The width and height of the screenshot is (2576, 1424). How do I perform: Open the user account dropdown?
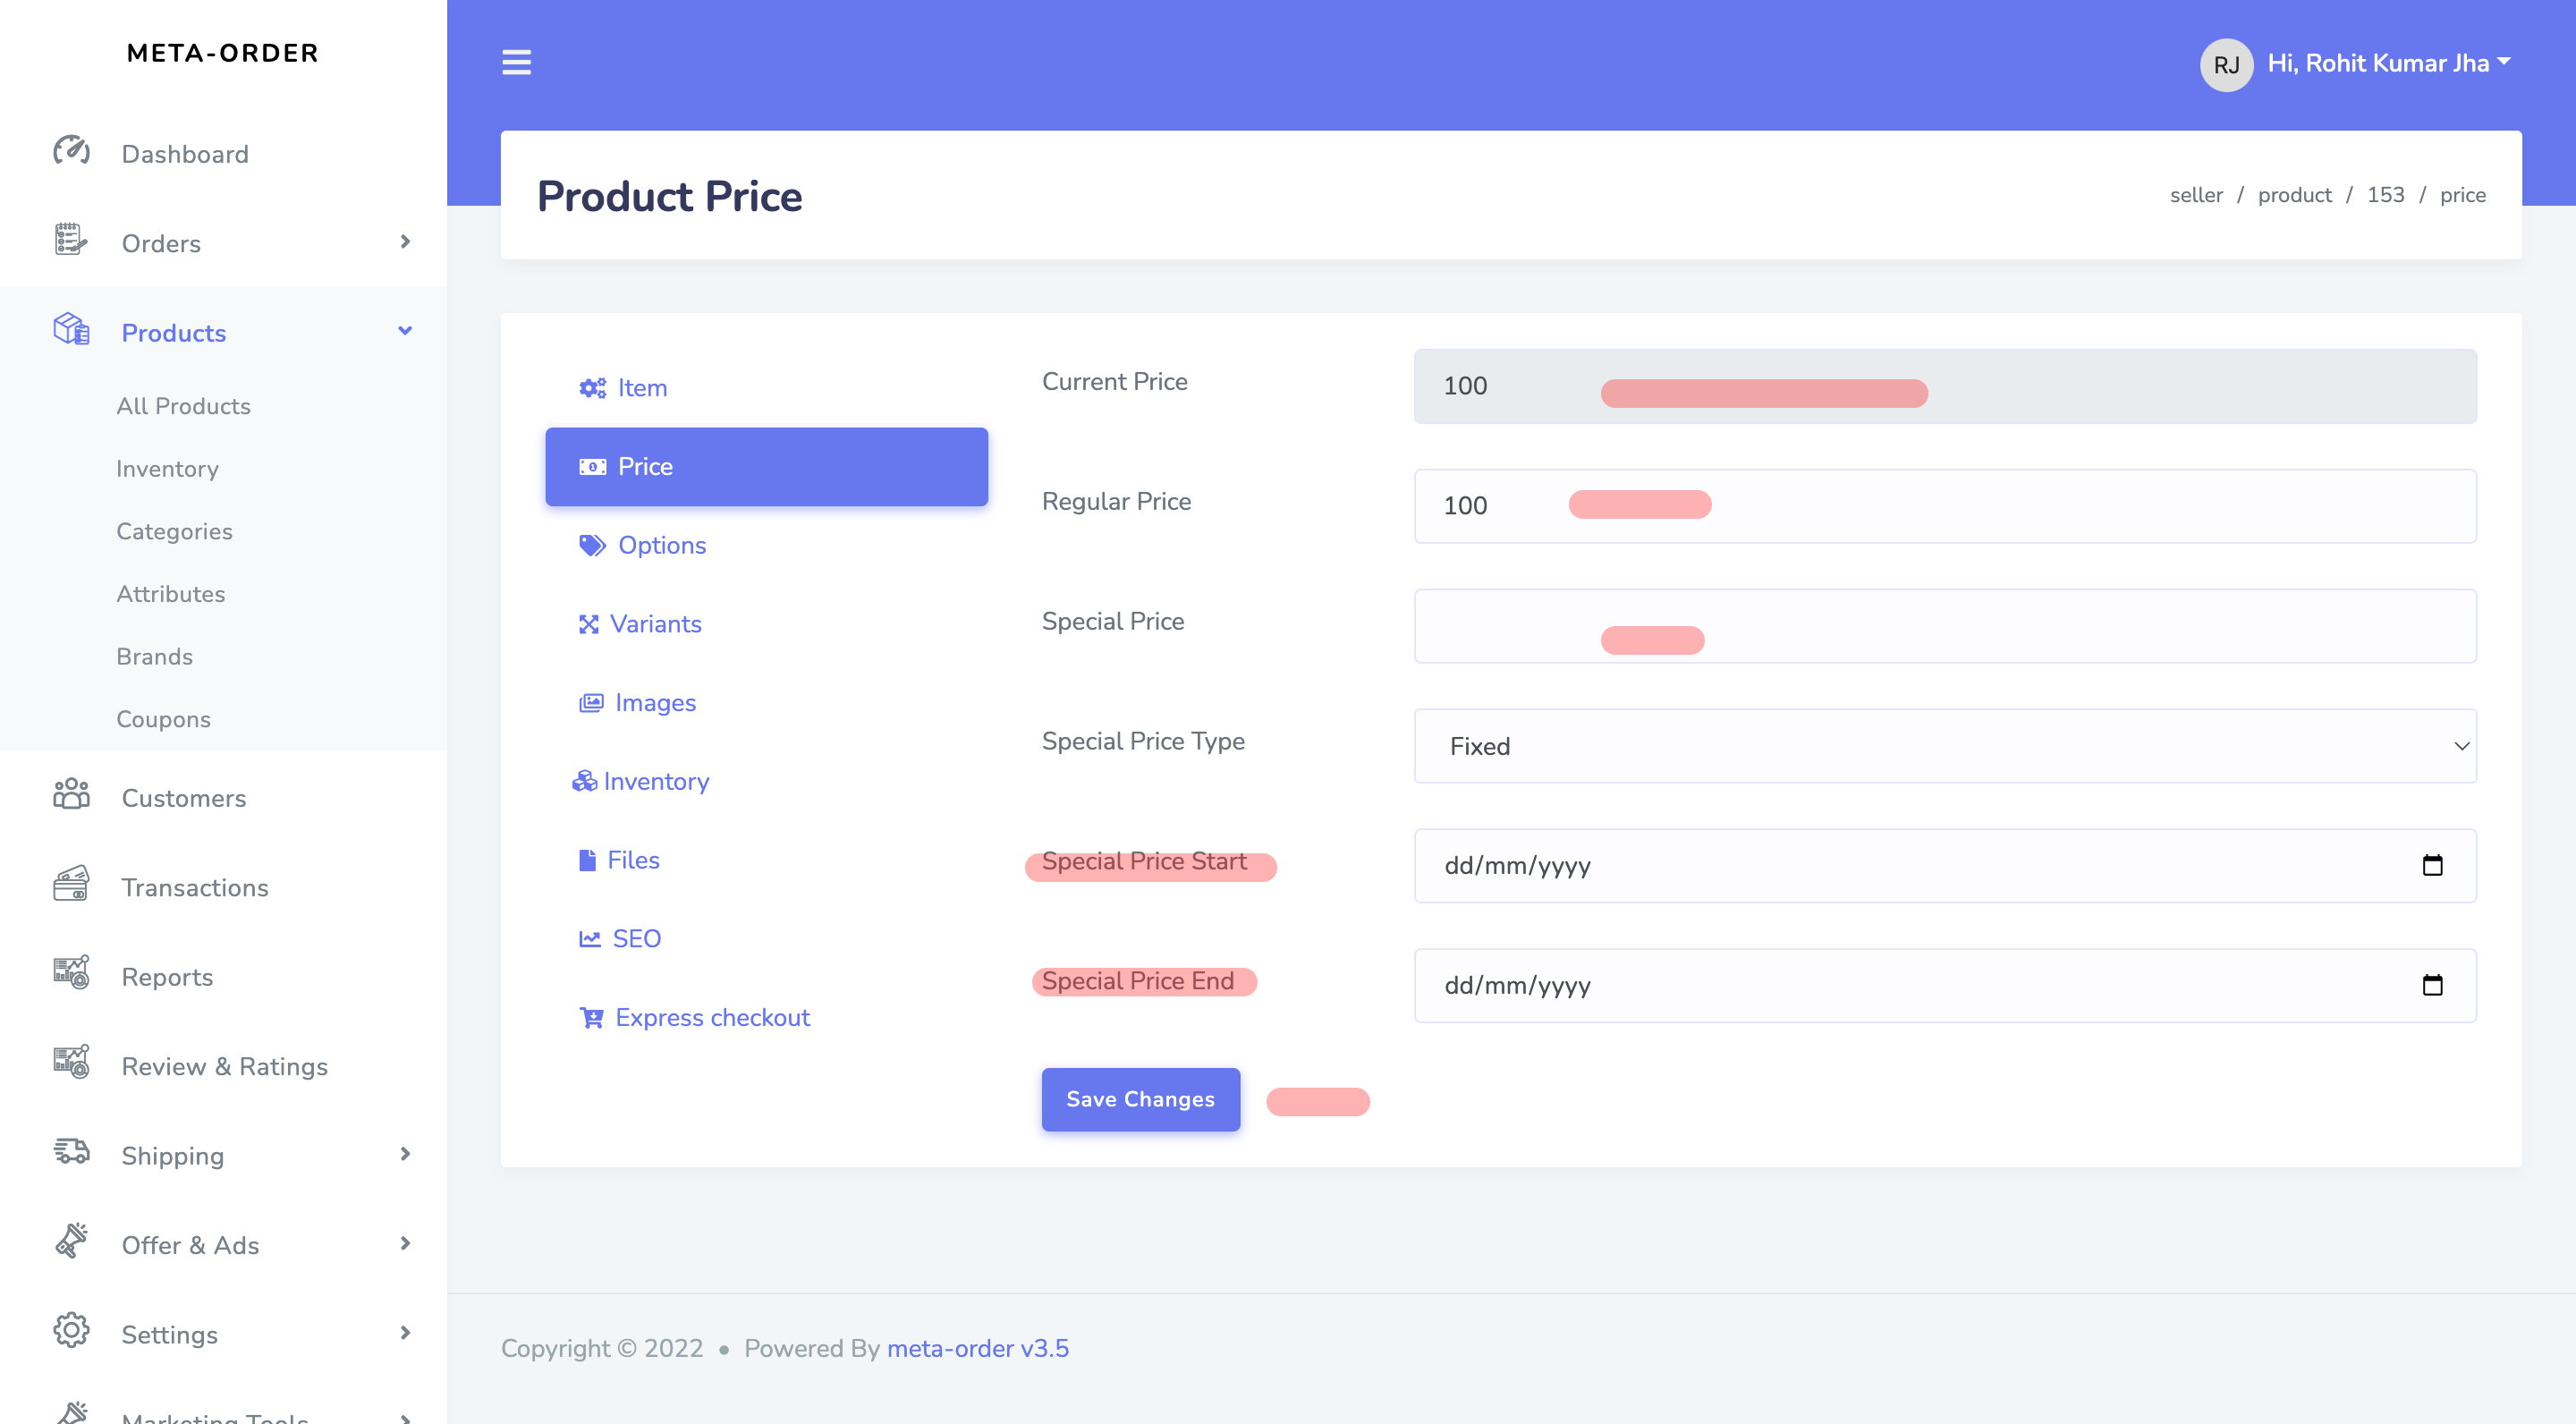(x=2388, y=63)
